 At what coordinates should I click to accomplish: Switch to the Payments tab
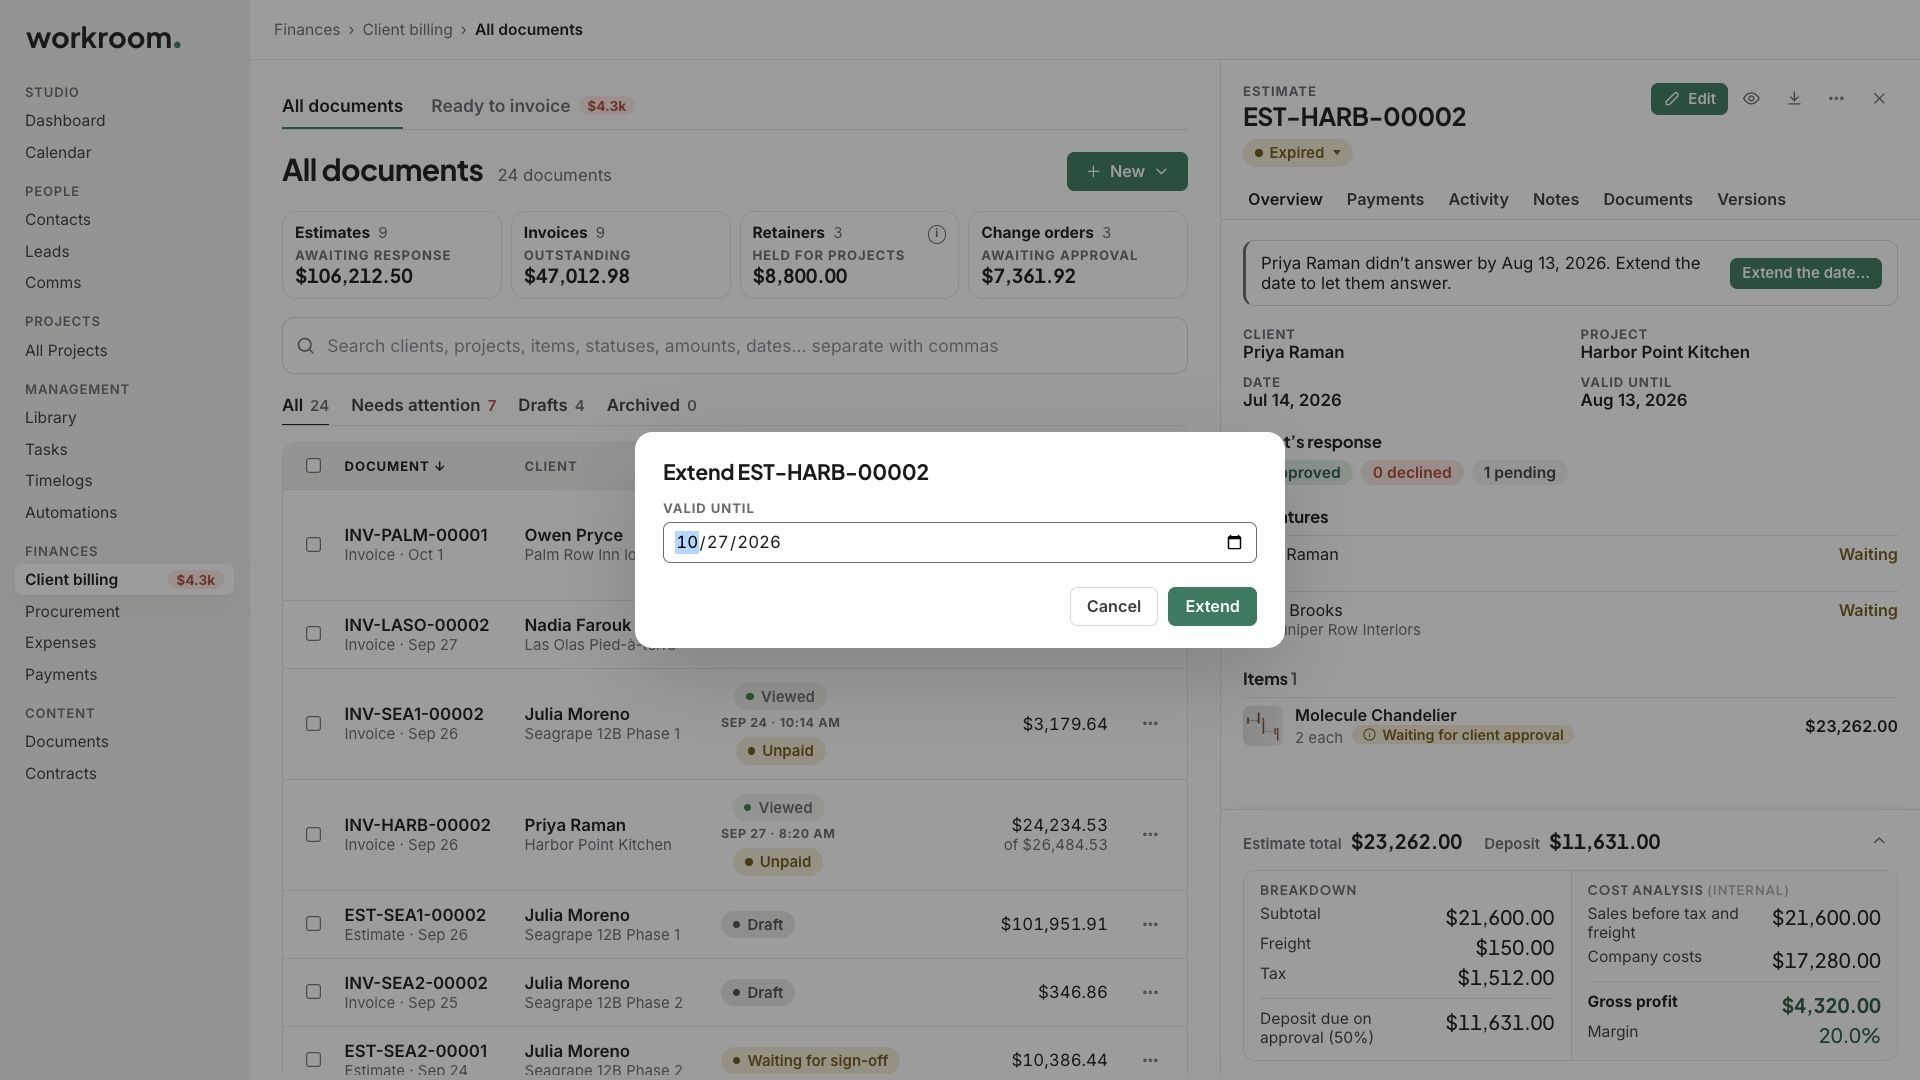[x=1385, y=199]
